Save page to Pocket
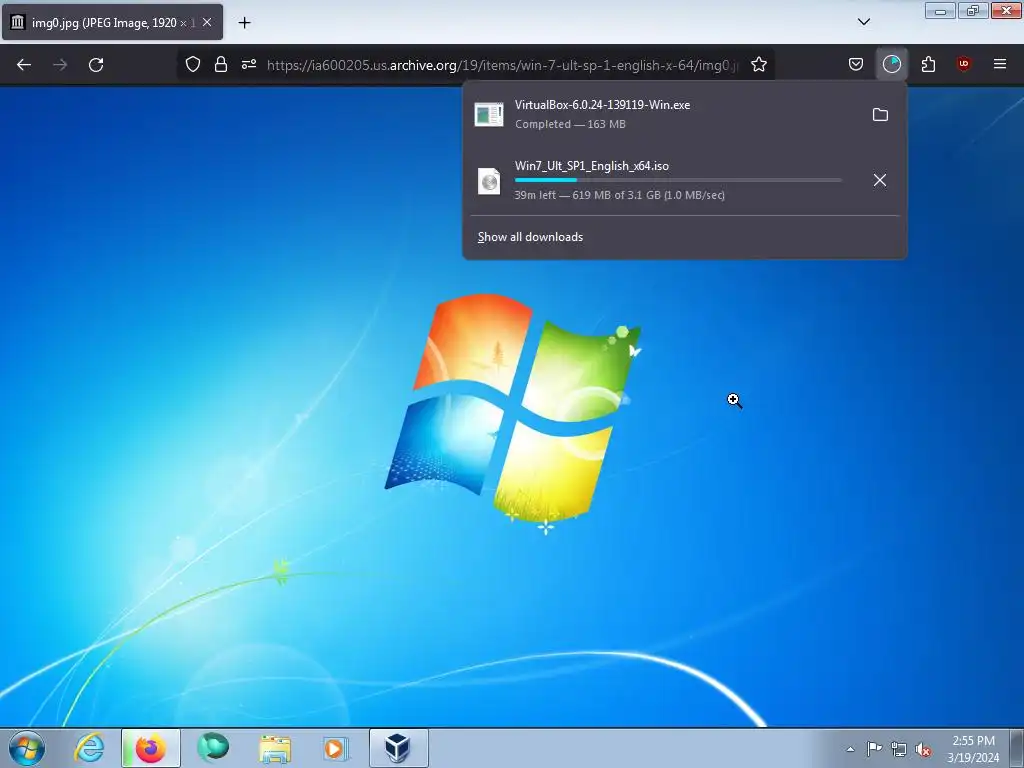 point(856,64)
